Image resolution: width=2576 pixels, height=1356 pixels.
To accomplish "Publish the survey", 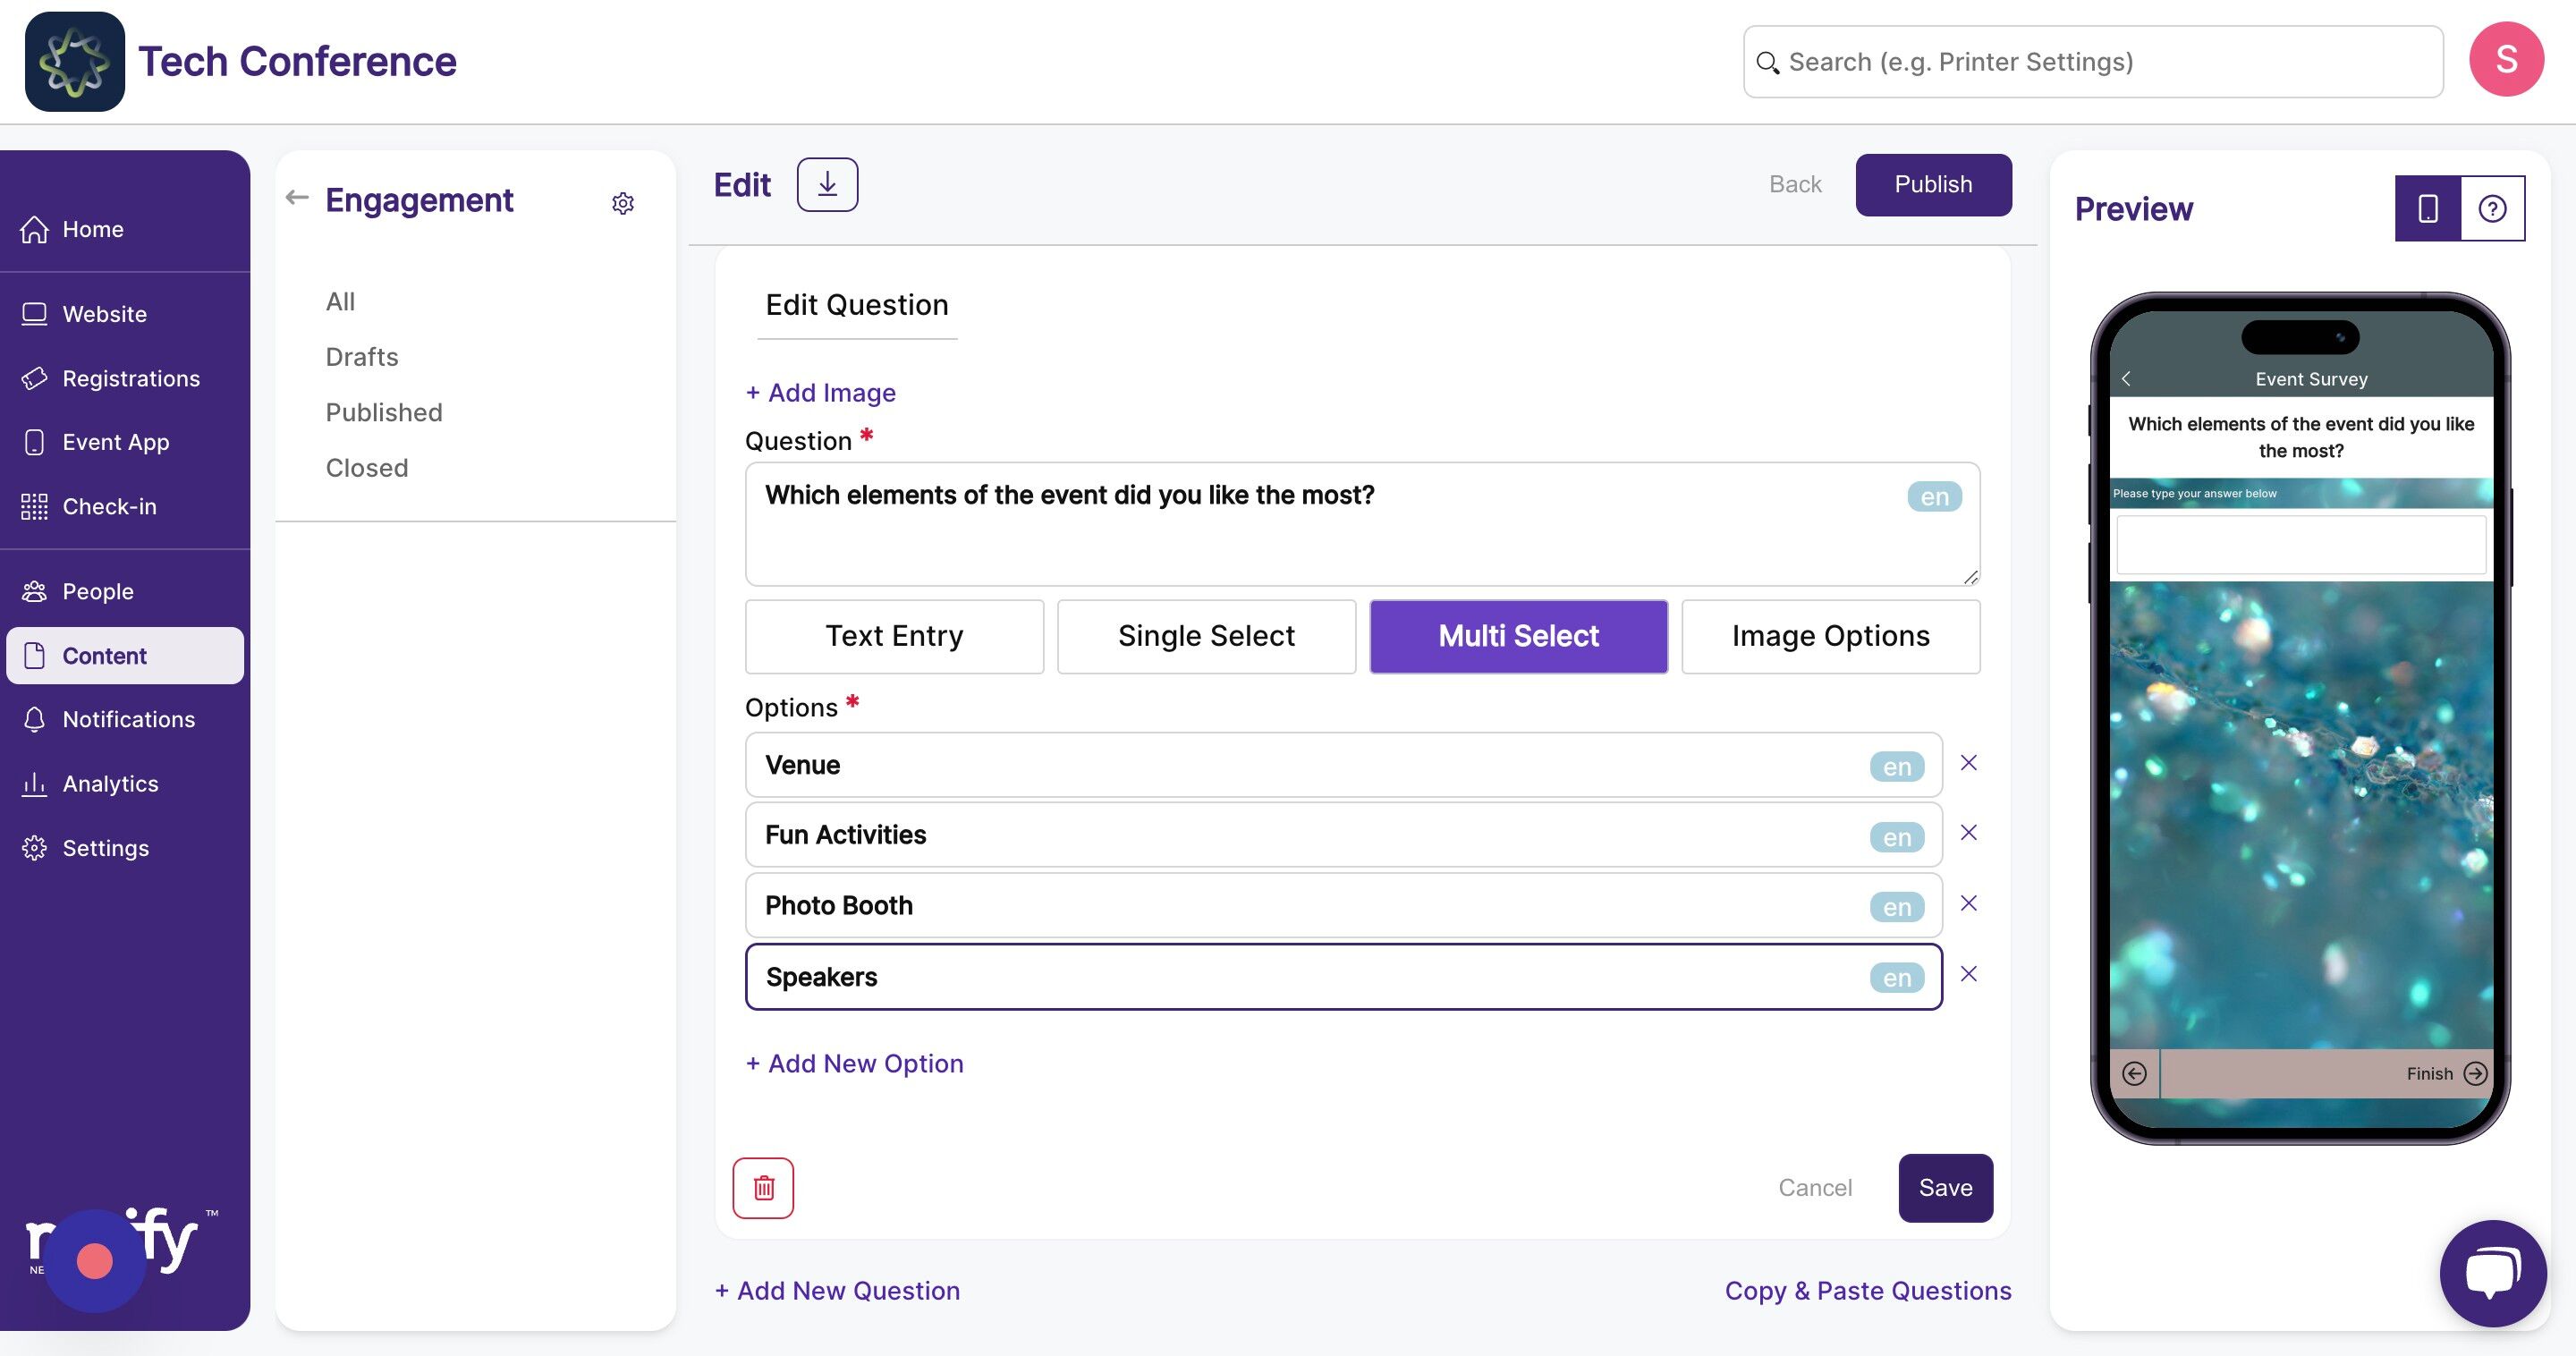I will (1933, 184).
